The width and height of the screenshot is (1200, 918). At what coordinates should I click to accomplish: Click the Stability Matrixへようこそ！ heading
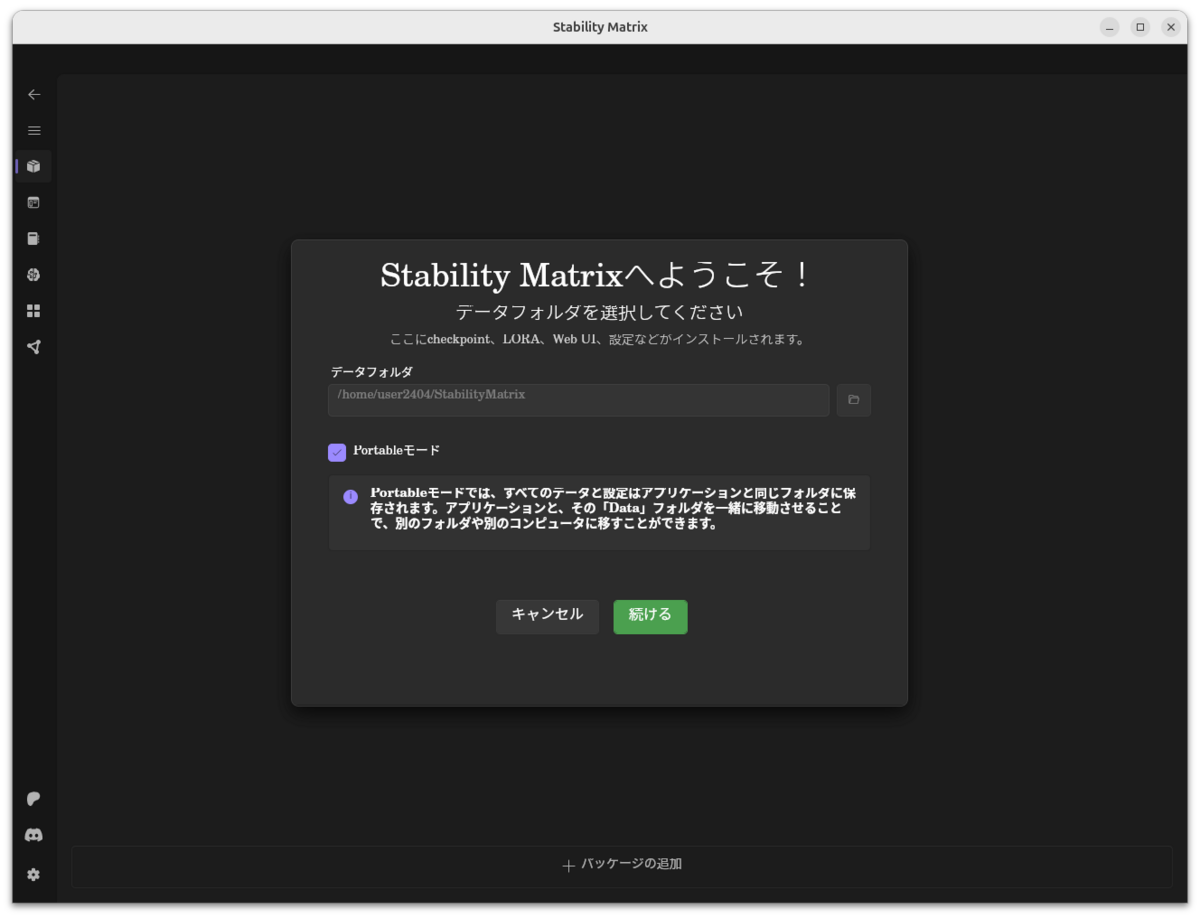(x=599, y=276)
